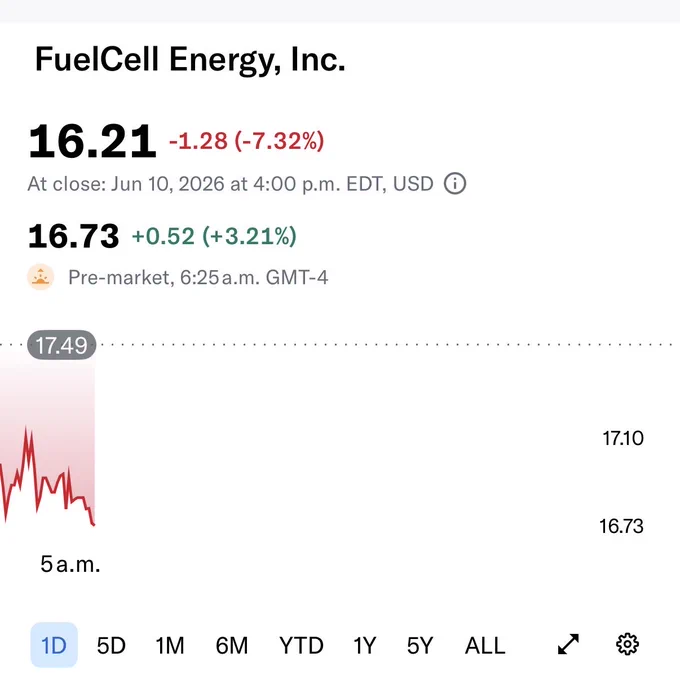View the 5Y price history
This screenshot has width=680, height=679.
point(420,646)
